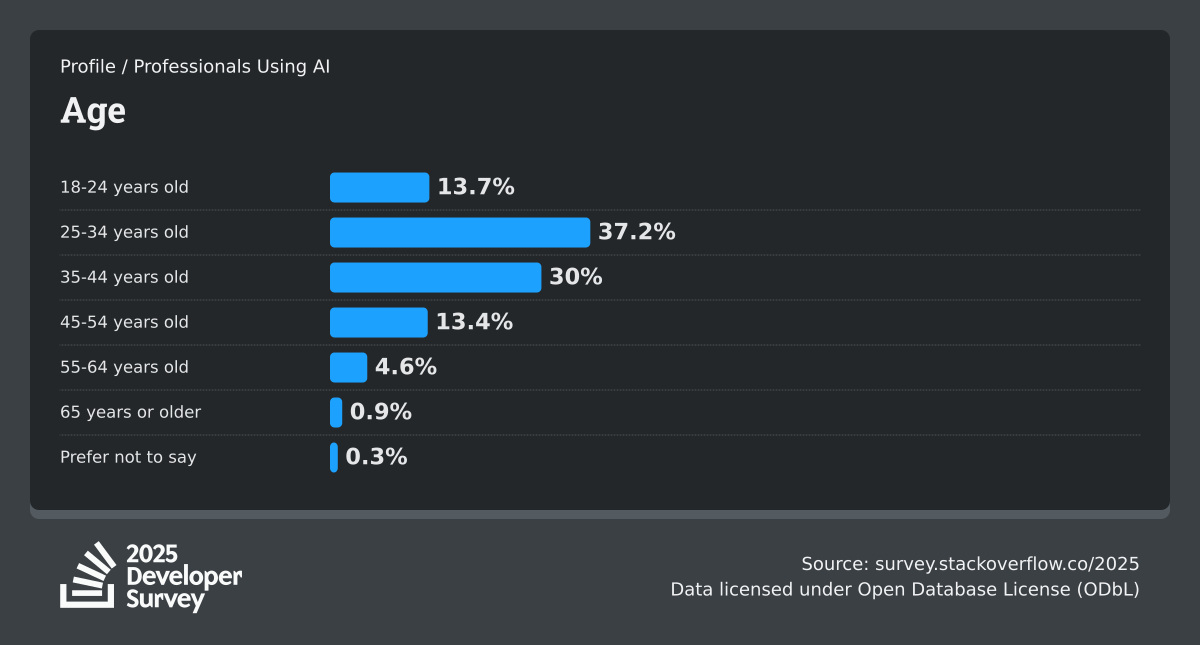Viewport: 1200px width, 645px height.
Task: Select the 35-44 years old bar
Action: 435,277
